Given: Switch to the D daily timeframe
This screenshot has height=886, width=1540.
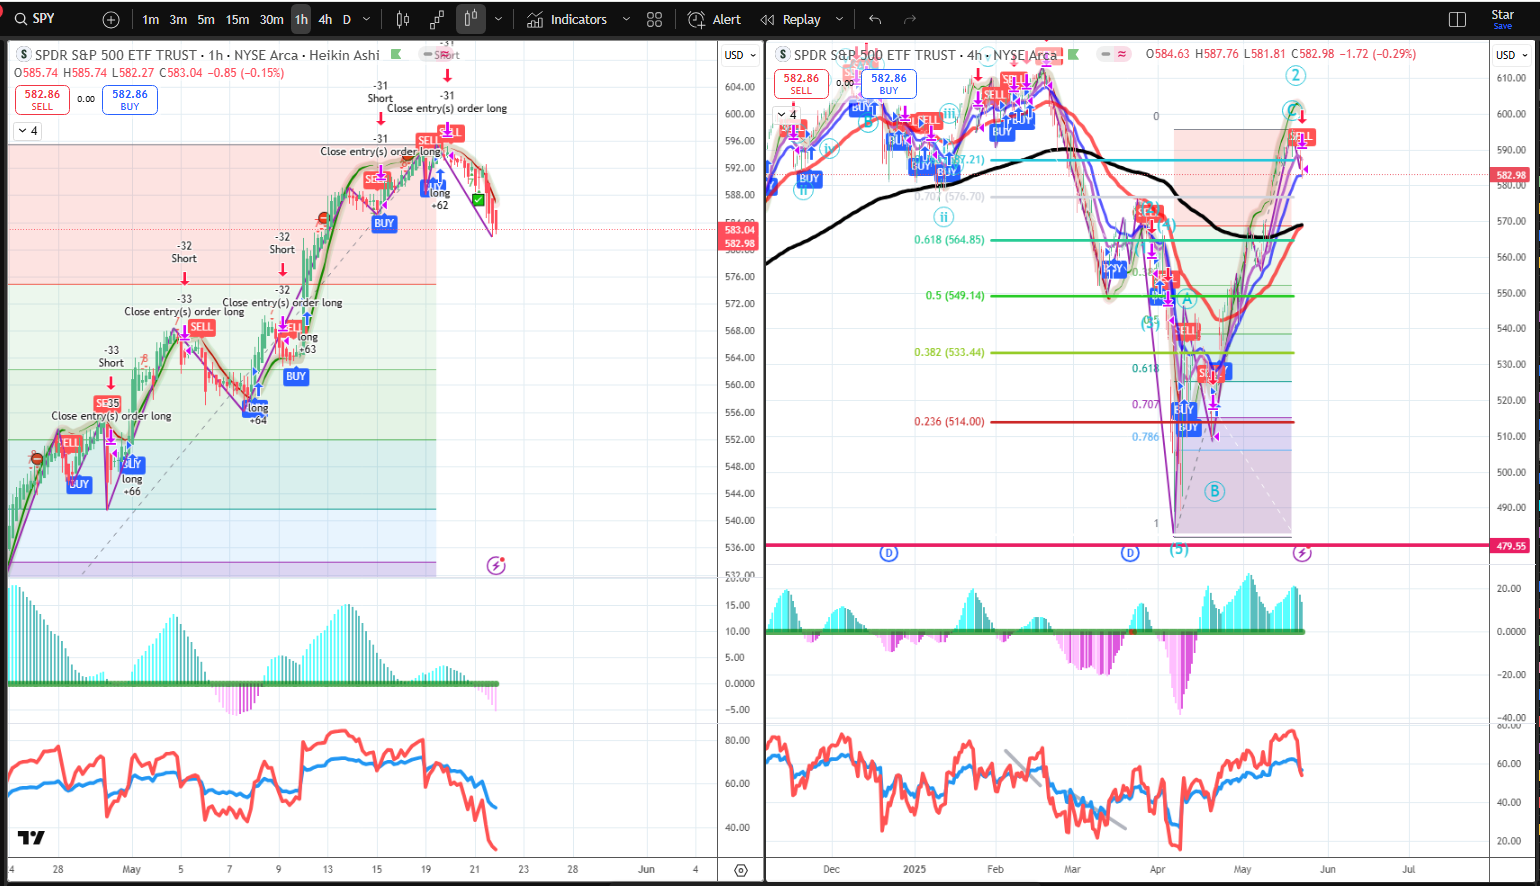Looking at the screenshot, I should tap(347, 19).
